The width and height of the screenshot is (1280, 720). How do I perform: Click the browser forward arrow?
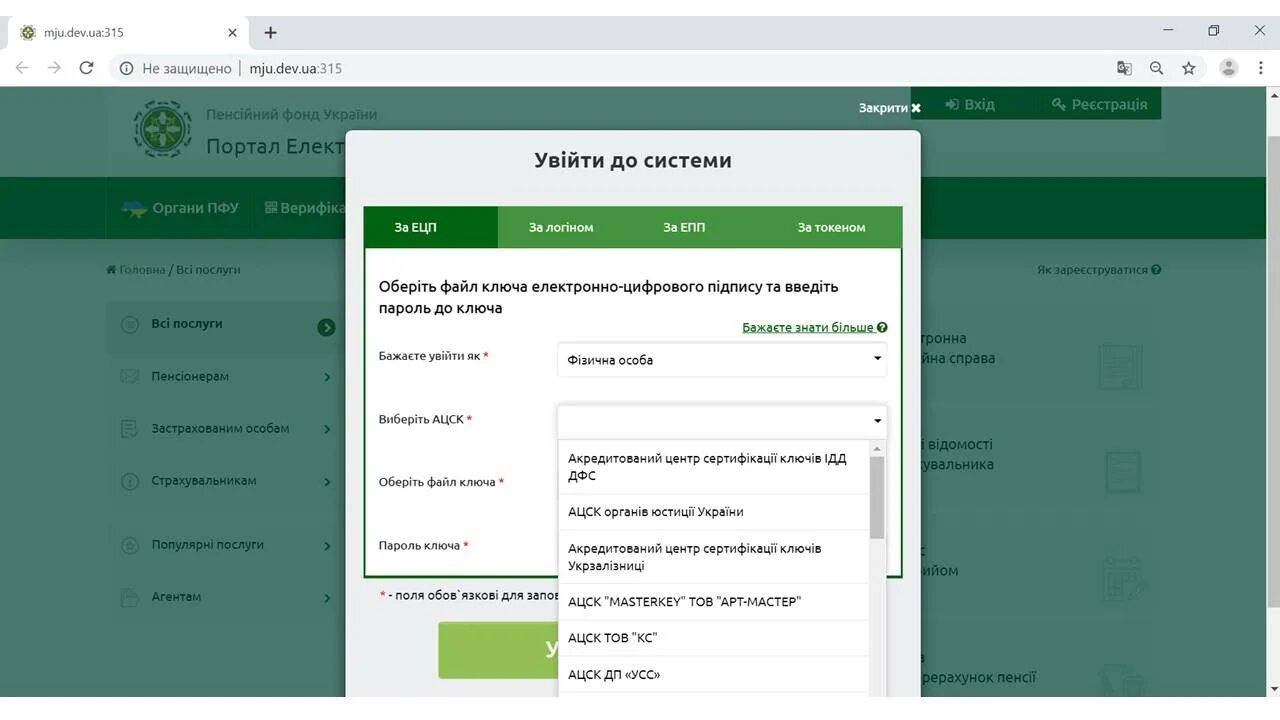point(54,68)
